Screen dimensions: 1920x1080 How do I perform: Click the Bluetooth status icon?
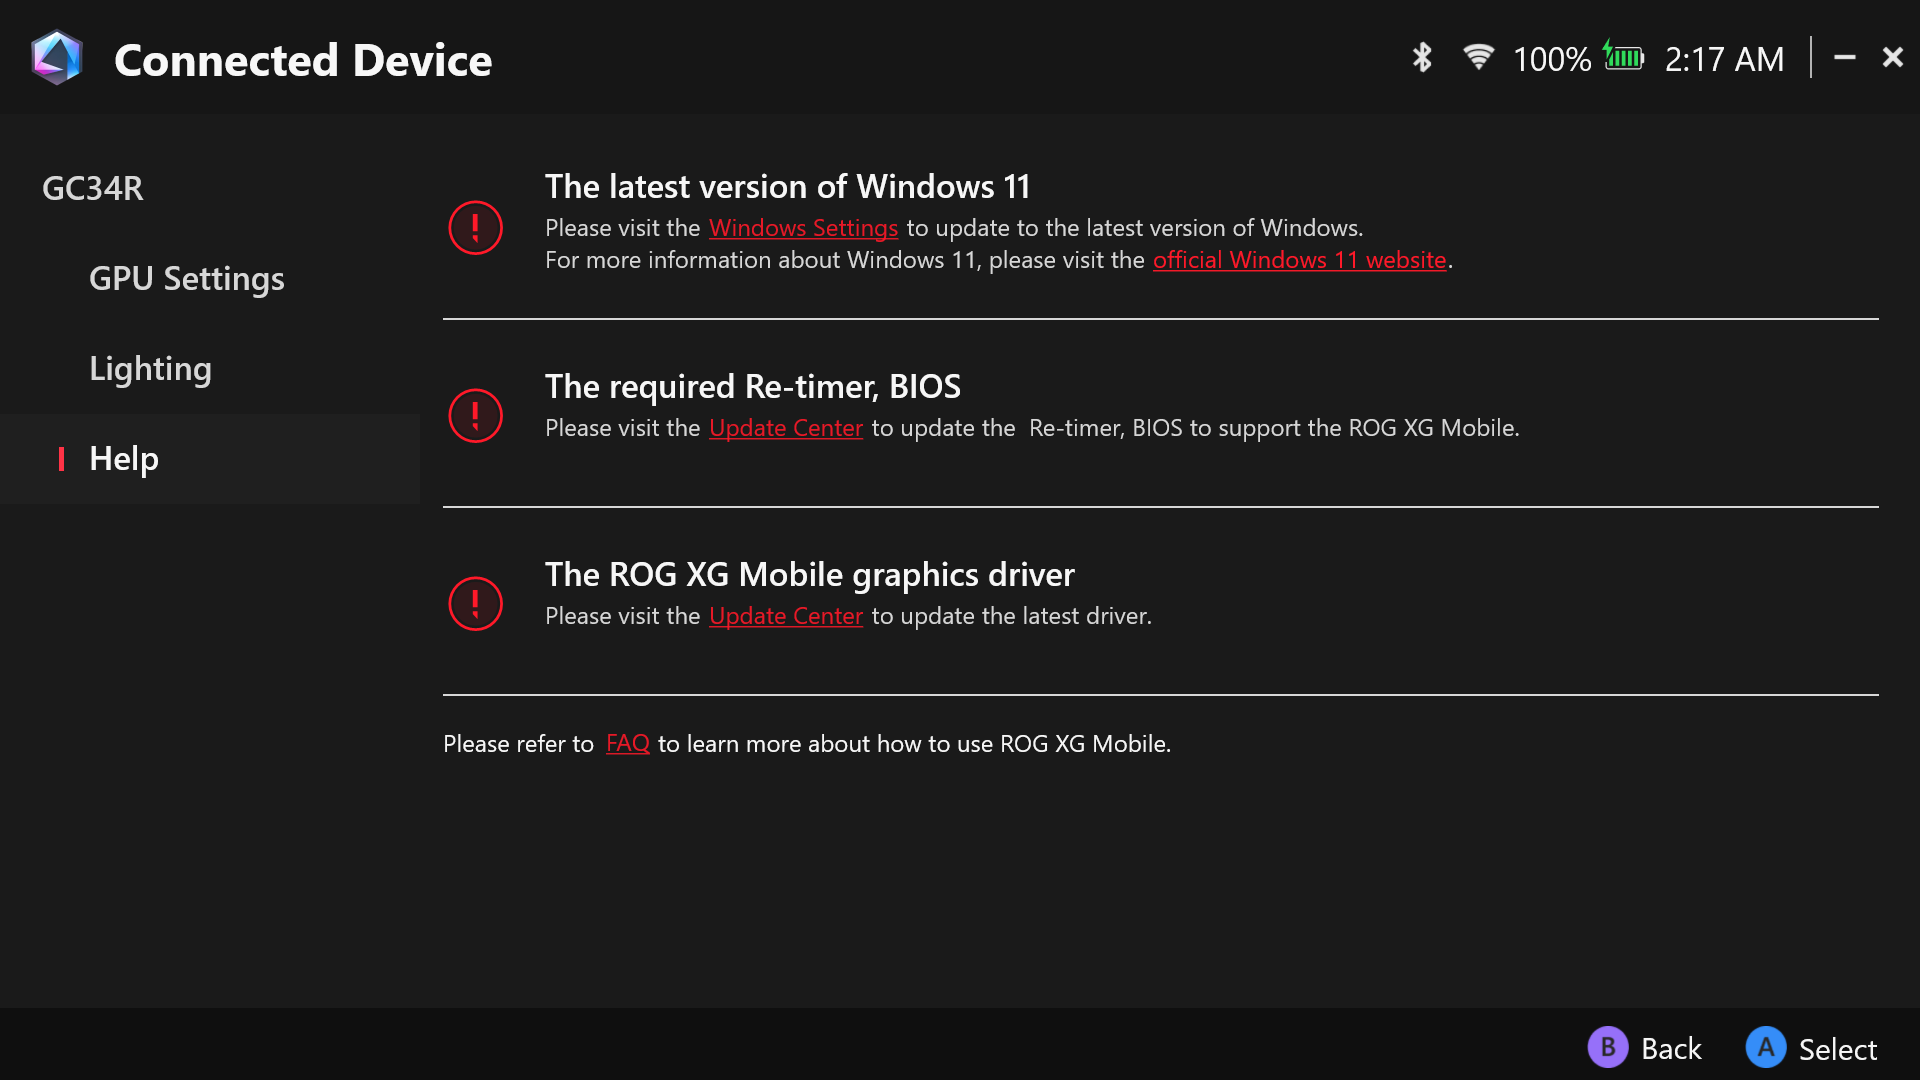click(x=1422, y=57)
